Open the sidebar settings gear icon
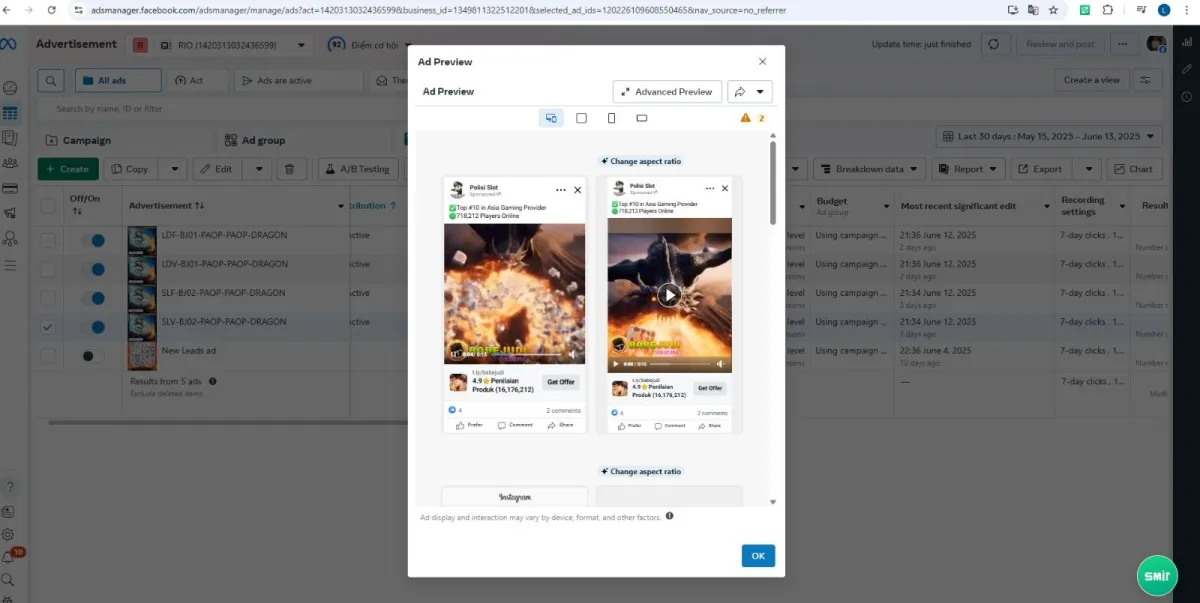 (9, 535)
